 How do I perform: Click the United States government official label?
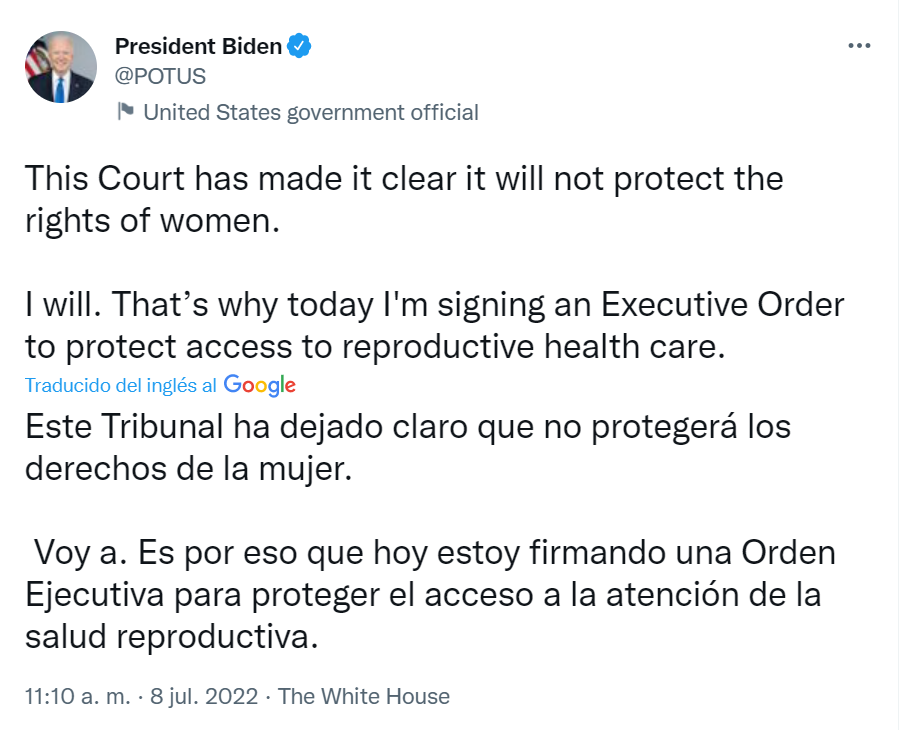coord(311,112)
